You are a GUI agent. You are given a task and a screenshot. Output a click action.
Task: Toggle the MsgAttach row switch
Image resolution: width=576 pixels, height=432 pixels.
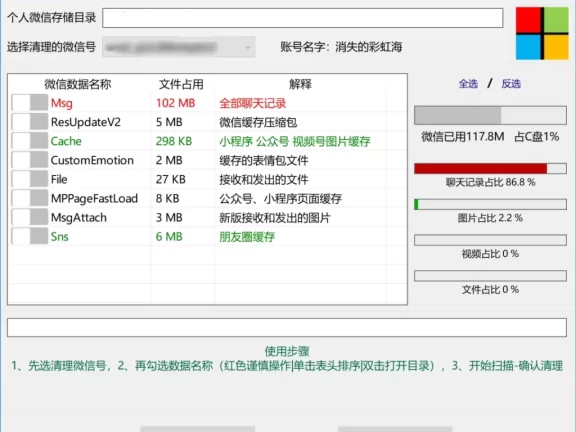[x=30, y=217]
